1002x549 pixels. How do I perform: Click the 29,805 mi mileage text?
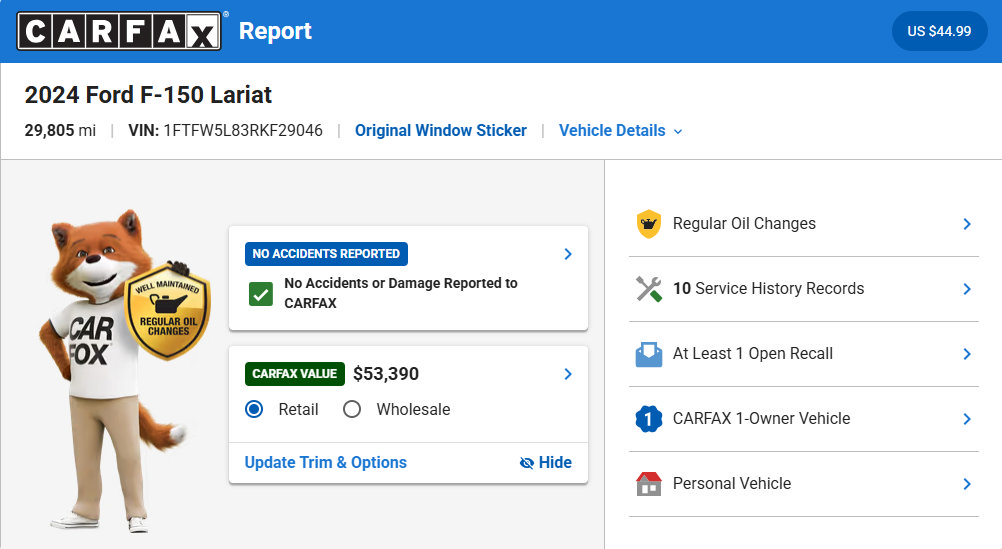tap(60, 130)
